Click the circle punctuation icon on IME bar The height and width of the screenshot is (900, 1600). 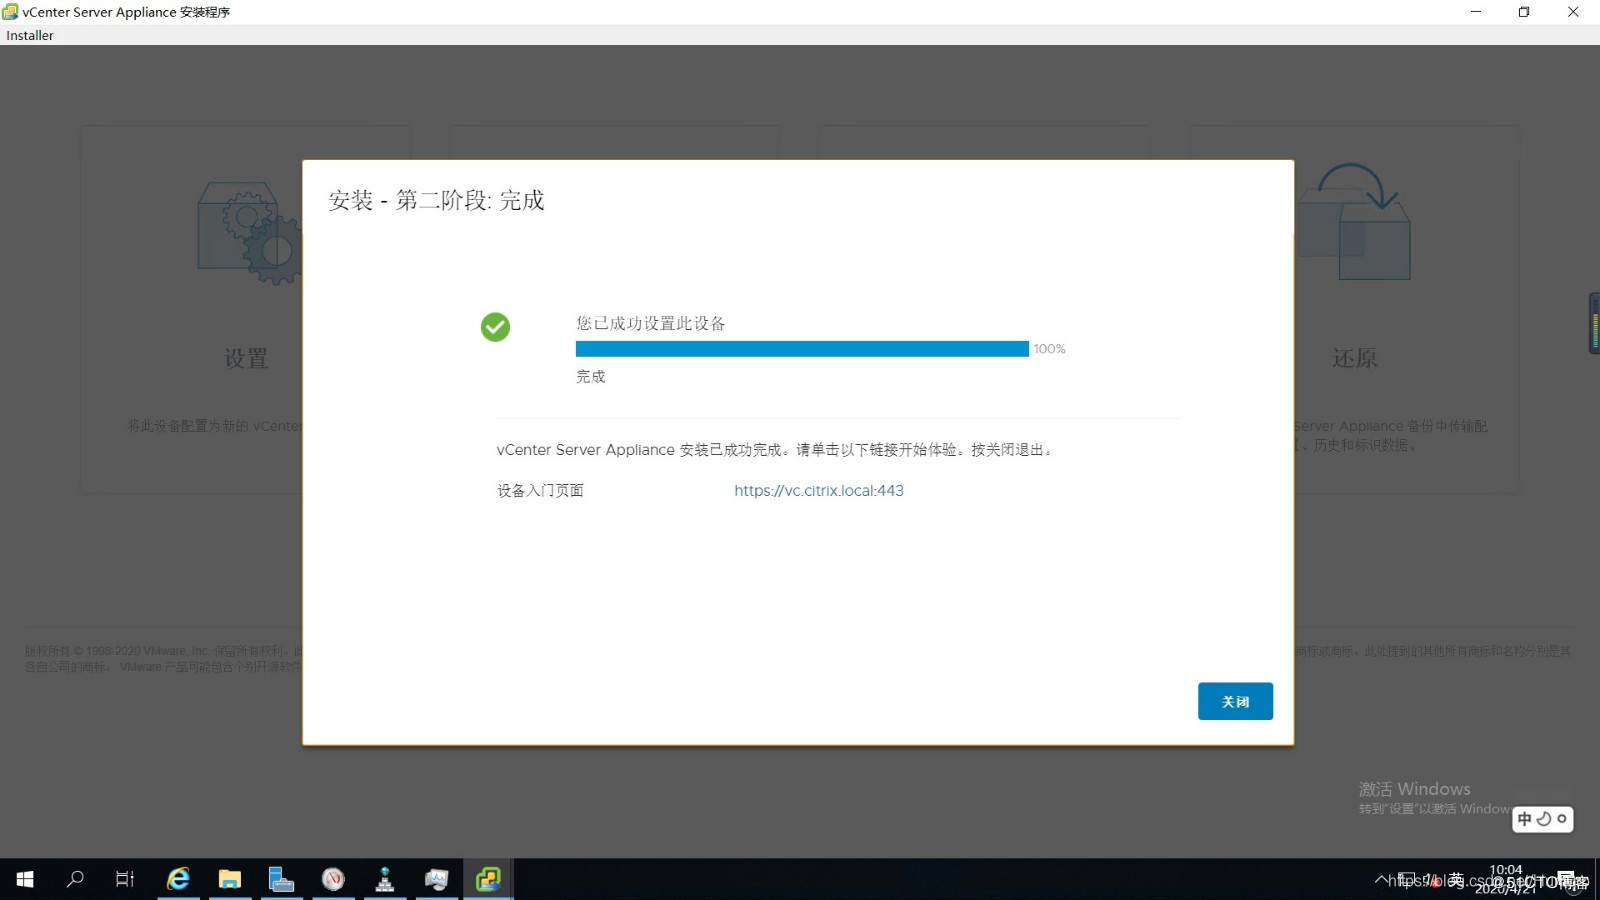point(1562,819)
